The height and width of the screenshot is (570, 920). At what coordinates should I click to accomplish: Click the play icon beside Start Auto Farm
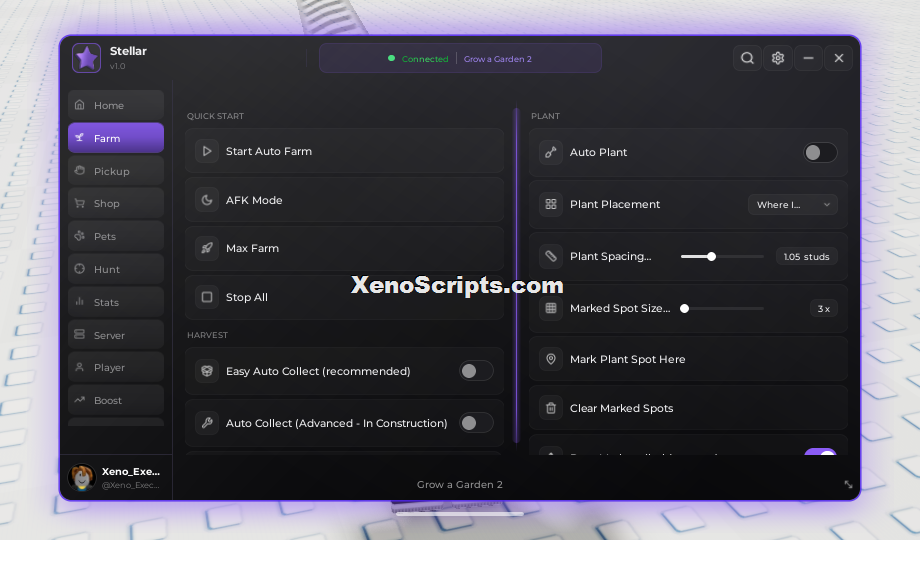[x=207, y=151]
